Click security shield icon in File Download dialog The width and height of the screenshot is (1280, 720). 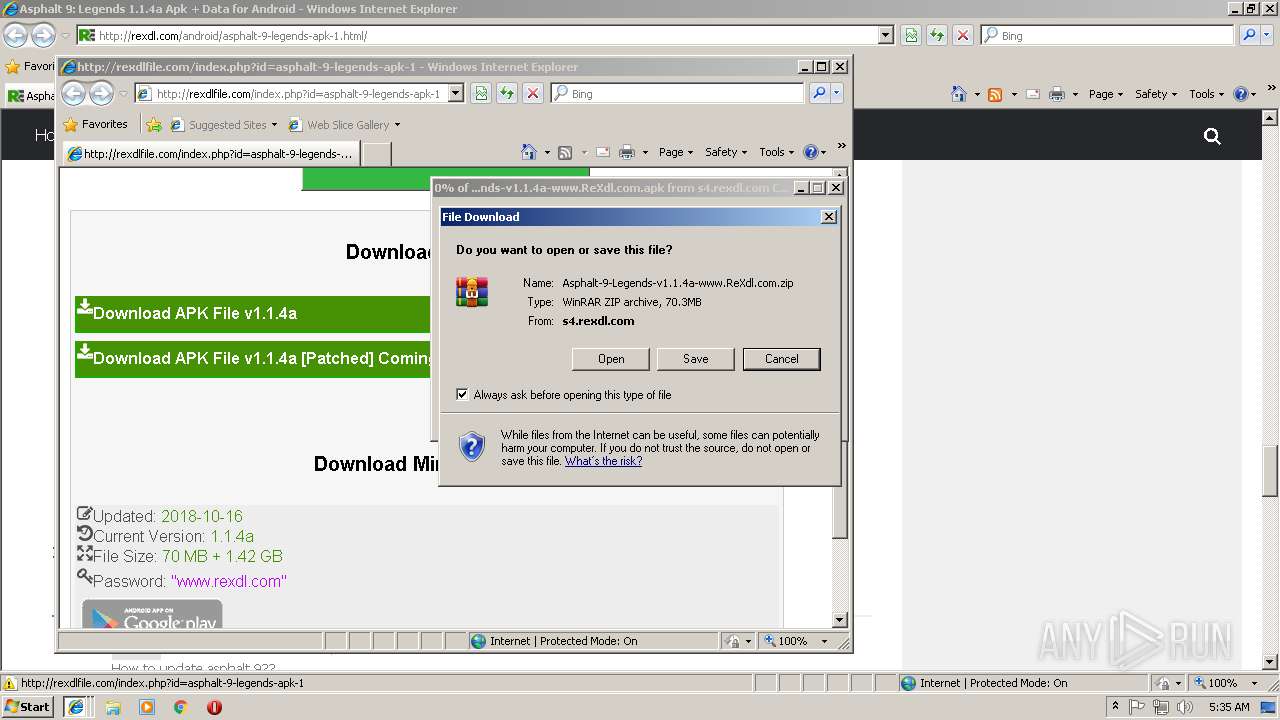pyautogui.click(x=472, y=446)
